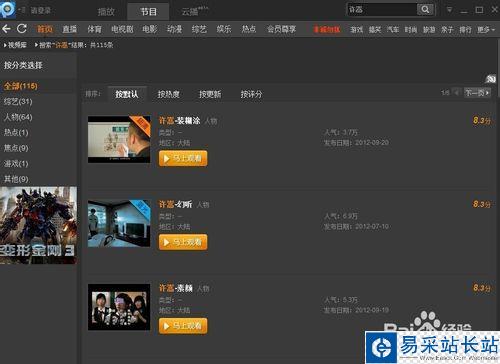Open 综艺 in navigation bar
This screenshot has height=364, width=500.
point(199,29)
